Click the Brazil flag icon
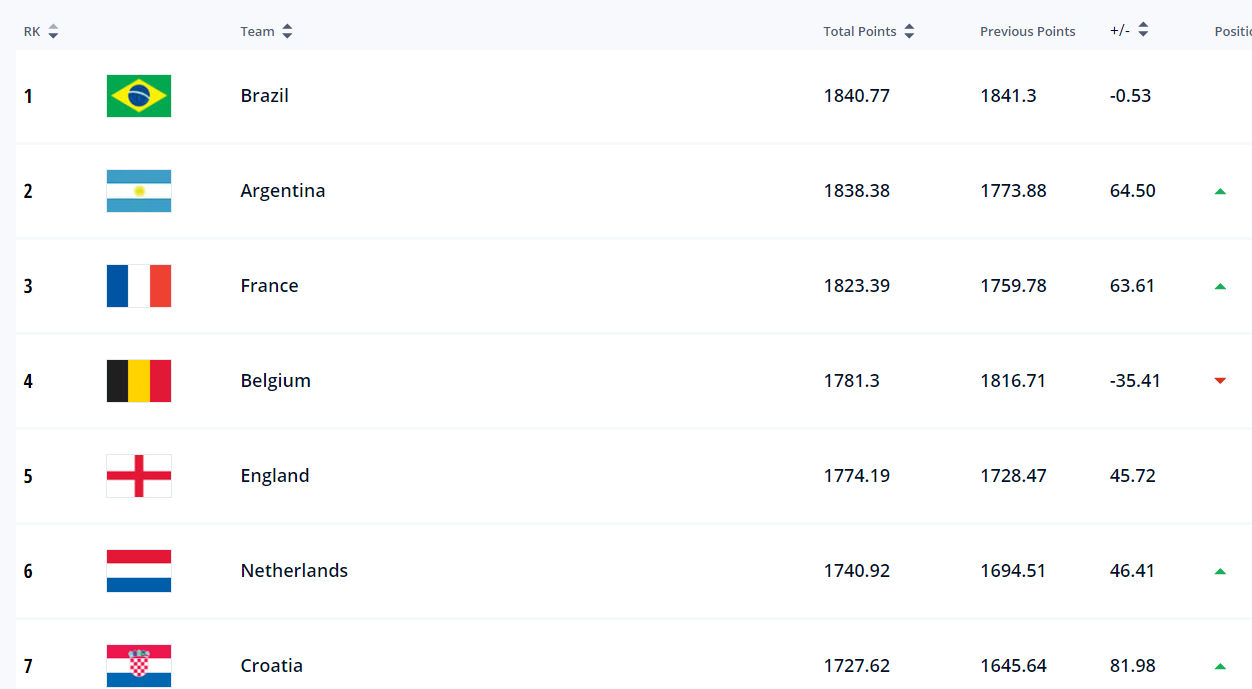Image resolution: width=1252 pixels, height=689 pixels. tap(139, 96)
